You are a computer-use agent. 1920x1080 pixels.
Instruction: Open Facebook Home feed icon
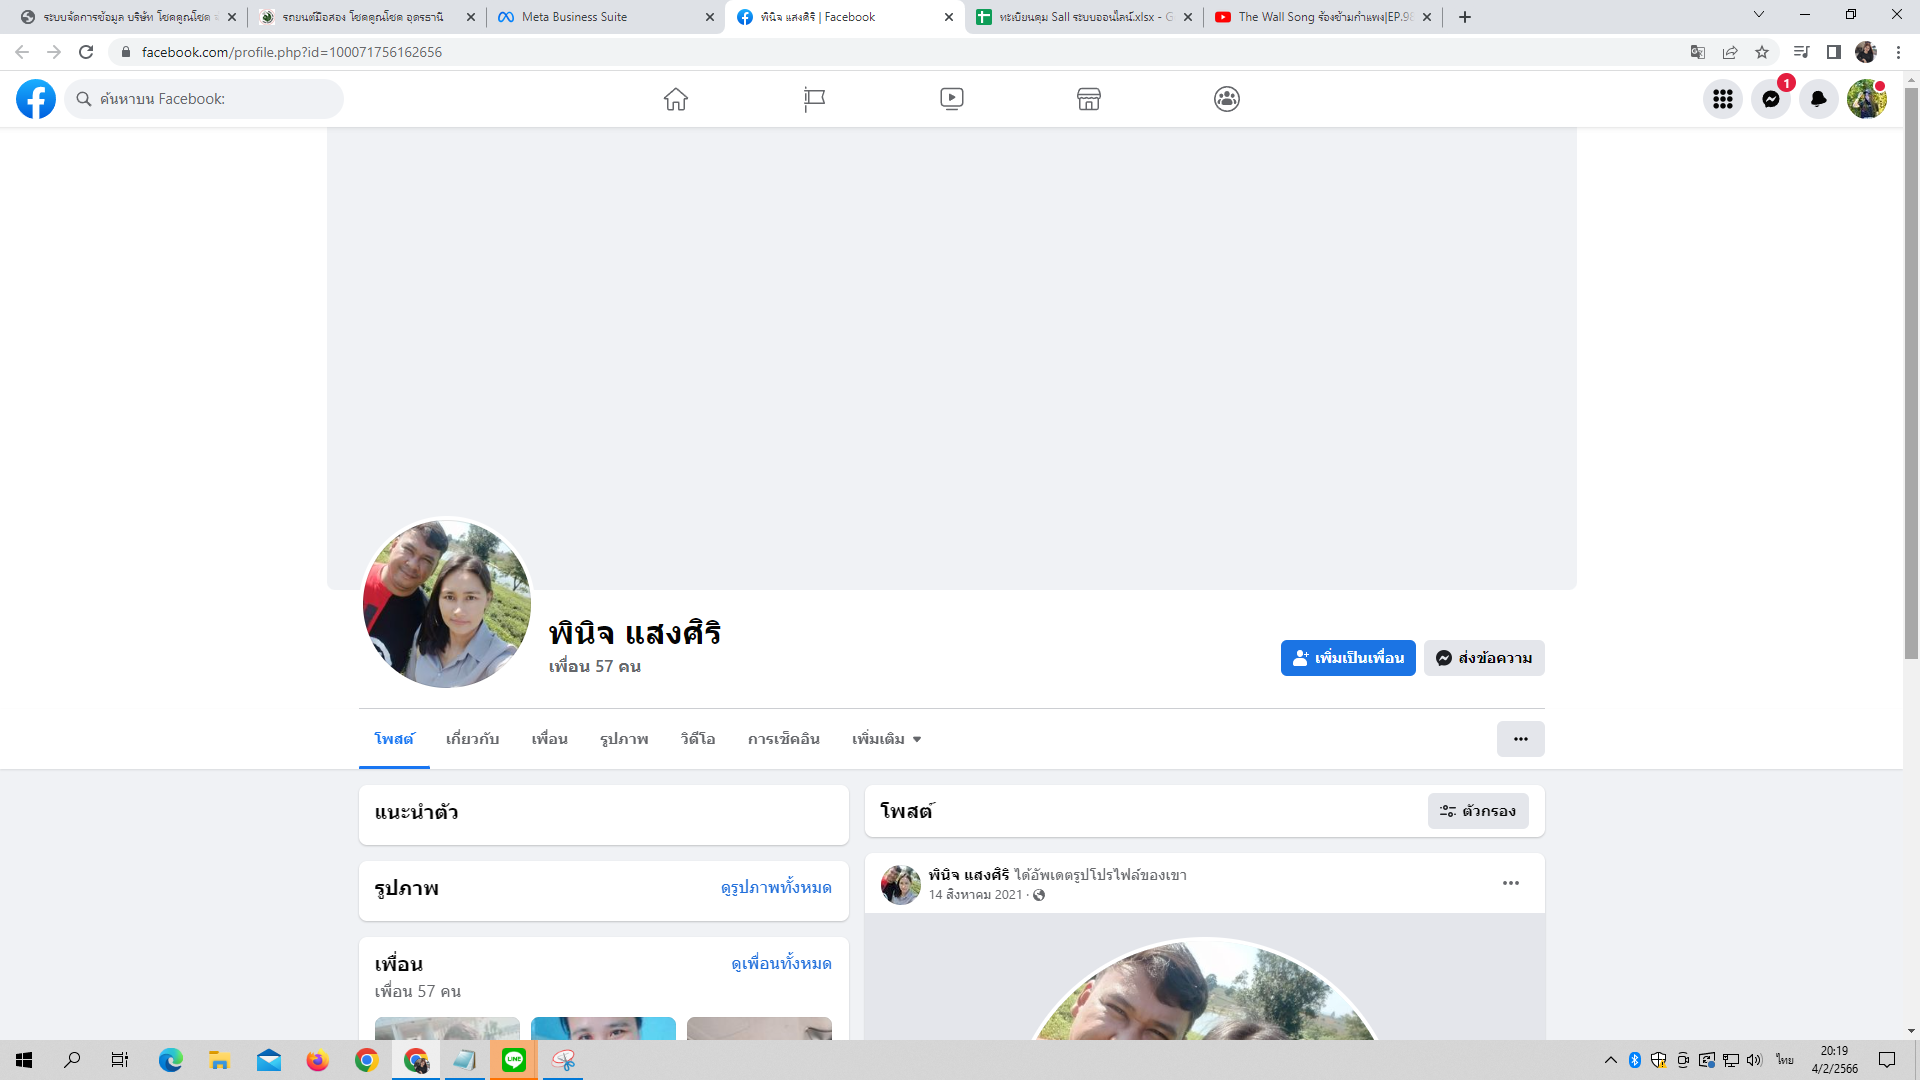[676, 99]
